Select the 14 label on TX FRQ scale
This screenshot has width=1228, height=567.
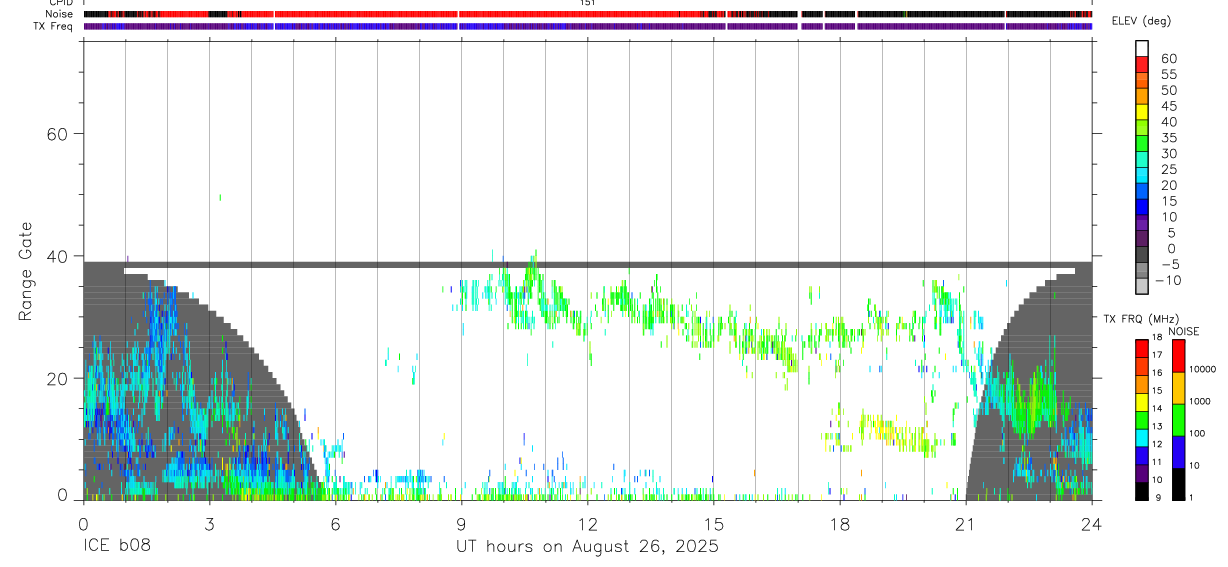click(1157, 409)
